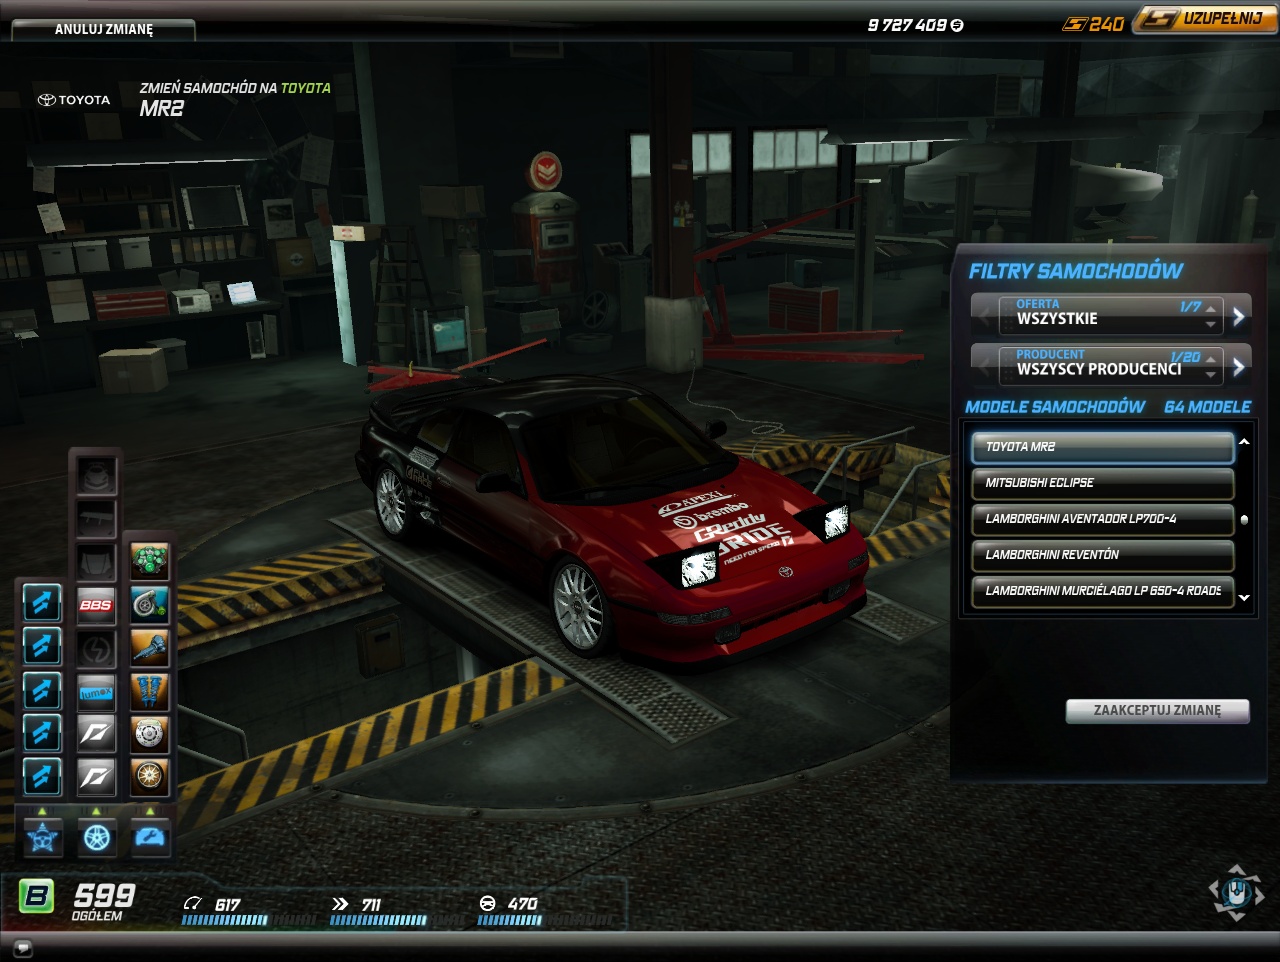Click the WSZYSTKIE offer filter value

1057,319
